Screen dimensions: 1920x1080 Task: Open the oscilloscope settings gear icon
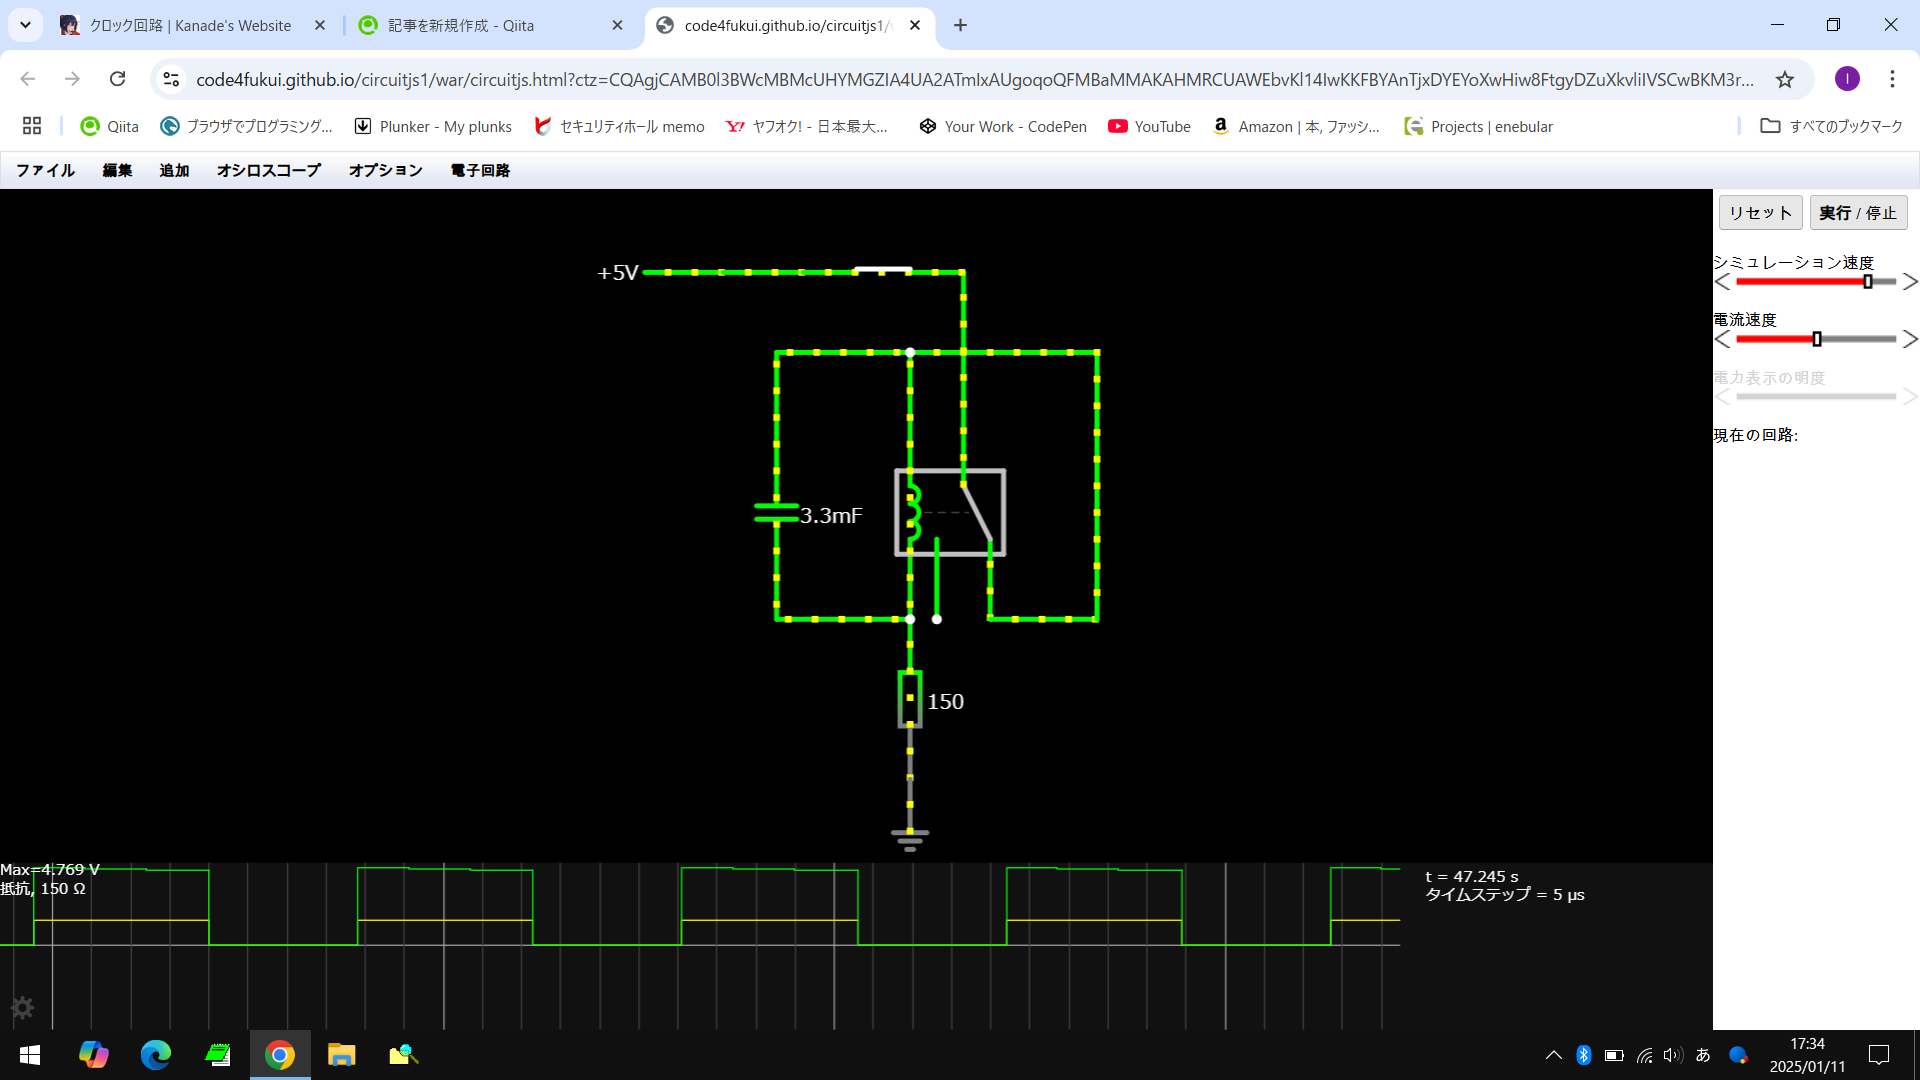click(x=22, y=1008)
